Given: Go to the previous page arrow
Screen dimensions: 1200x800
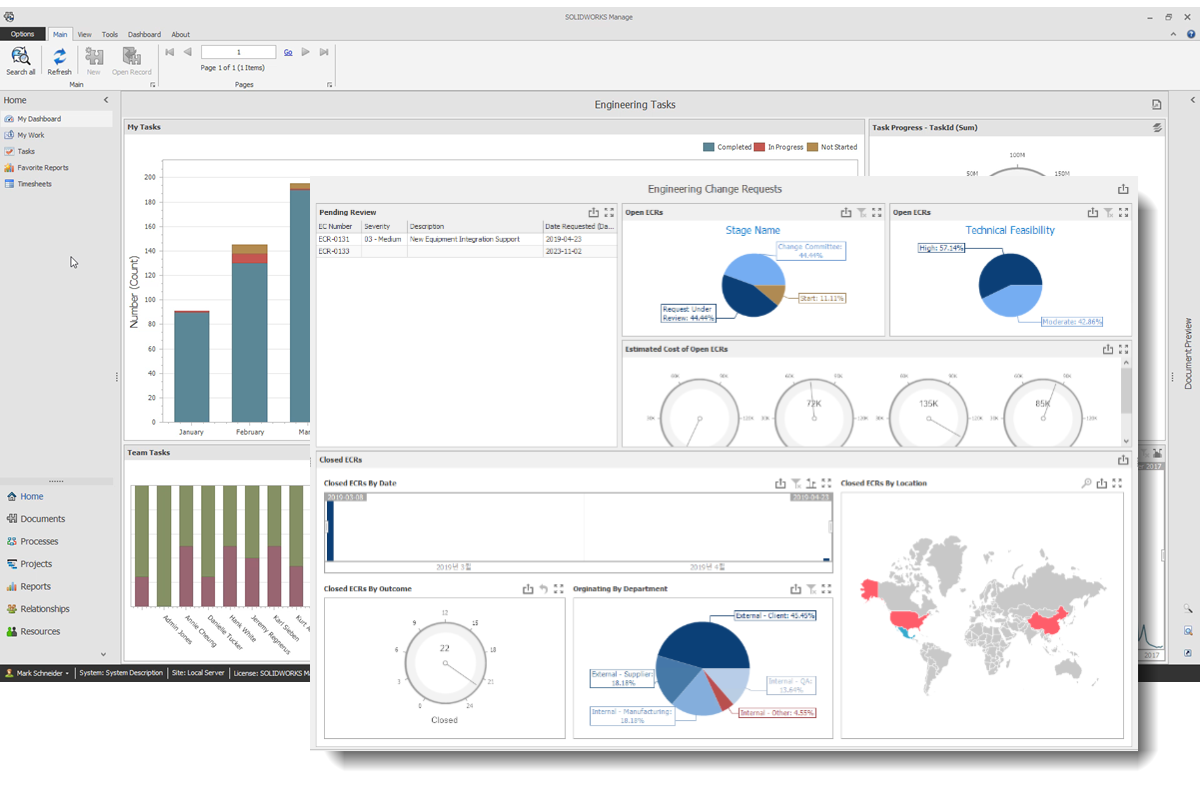Looking at the screenshot, I should point(187,52).
